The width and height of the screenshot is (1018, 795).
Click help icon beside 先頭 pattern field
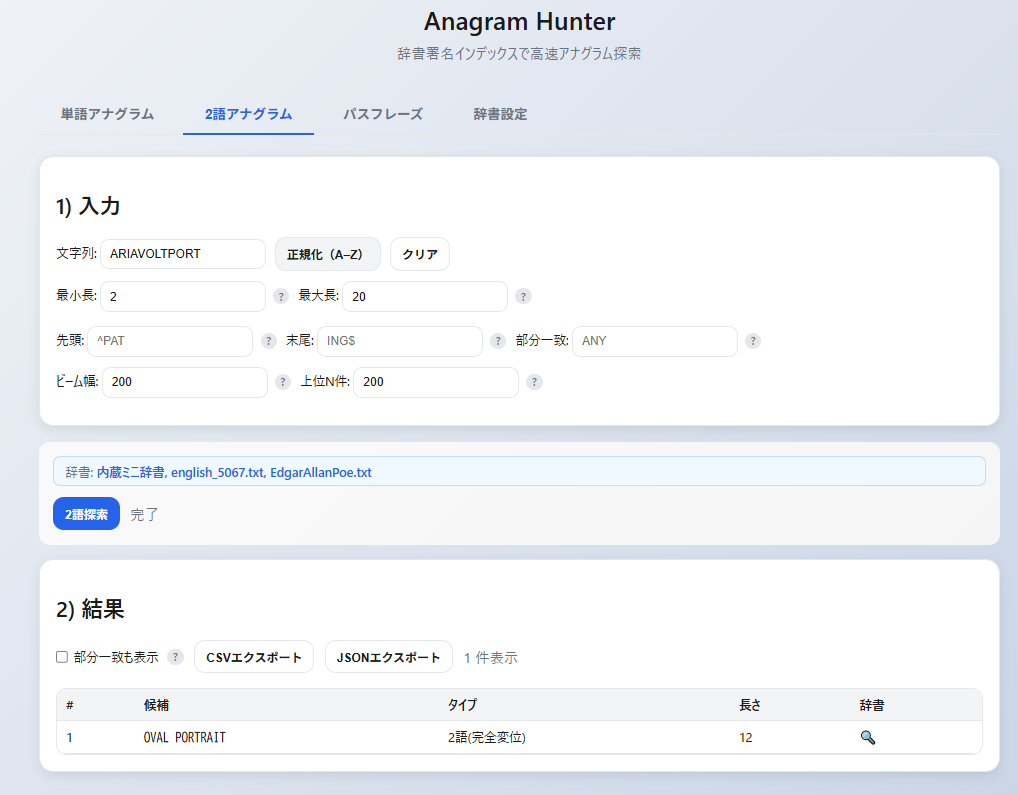tap(269, 341)
